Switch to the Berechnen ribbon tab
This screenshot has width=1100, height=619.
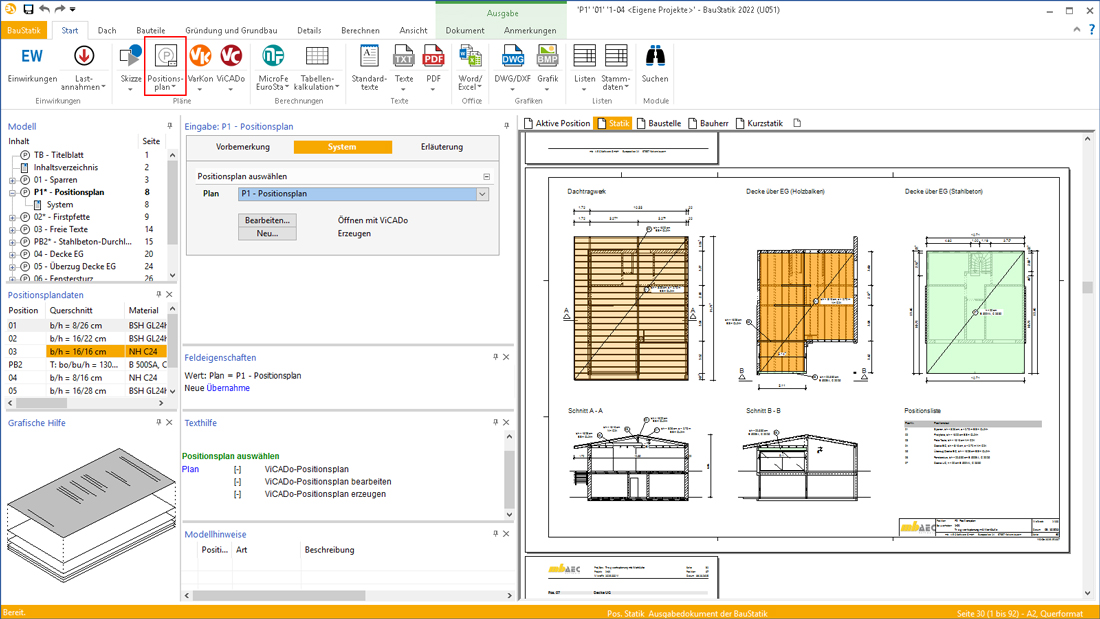point(360,30)
